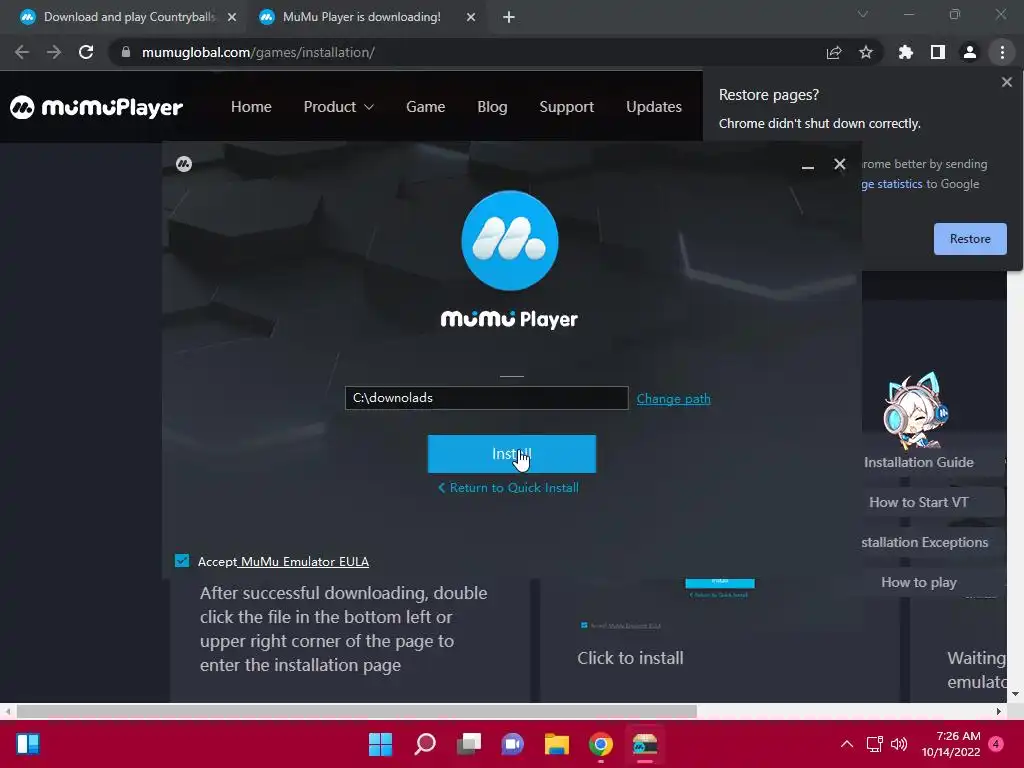Click the mascot character image

pos(915,411)
